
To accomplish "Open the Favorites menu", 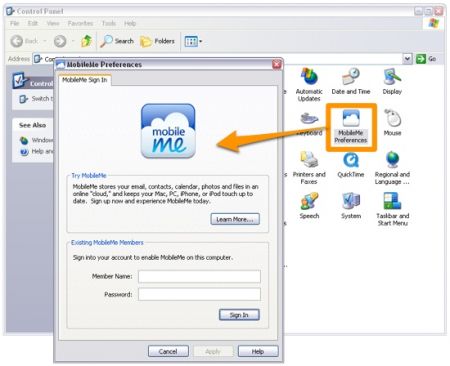I will (80, 23).
